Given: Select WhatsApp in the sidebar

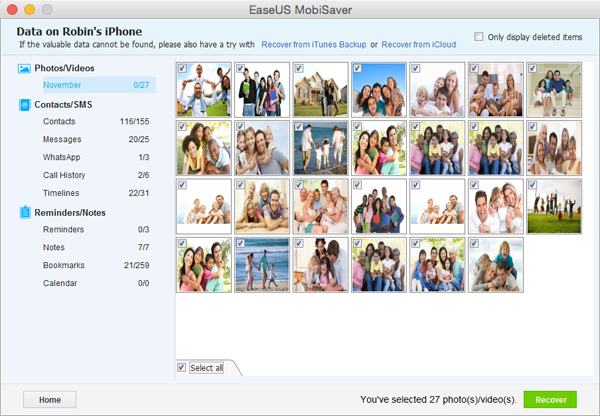Looking at the screenshot, I should point(96,157).
